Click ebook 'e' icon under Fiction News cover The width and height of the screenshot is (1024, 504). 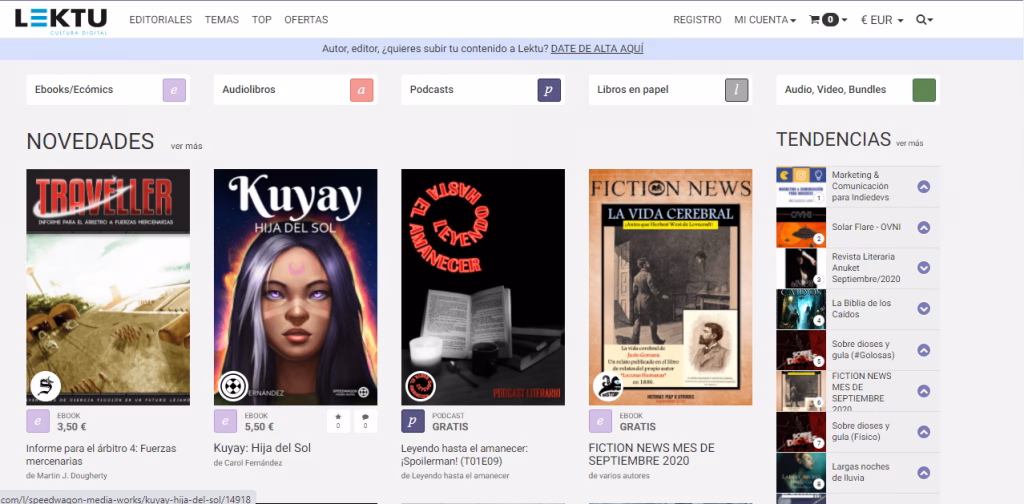click(600, 421)
